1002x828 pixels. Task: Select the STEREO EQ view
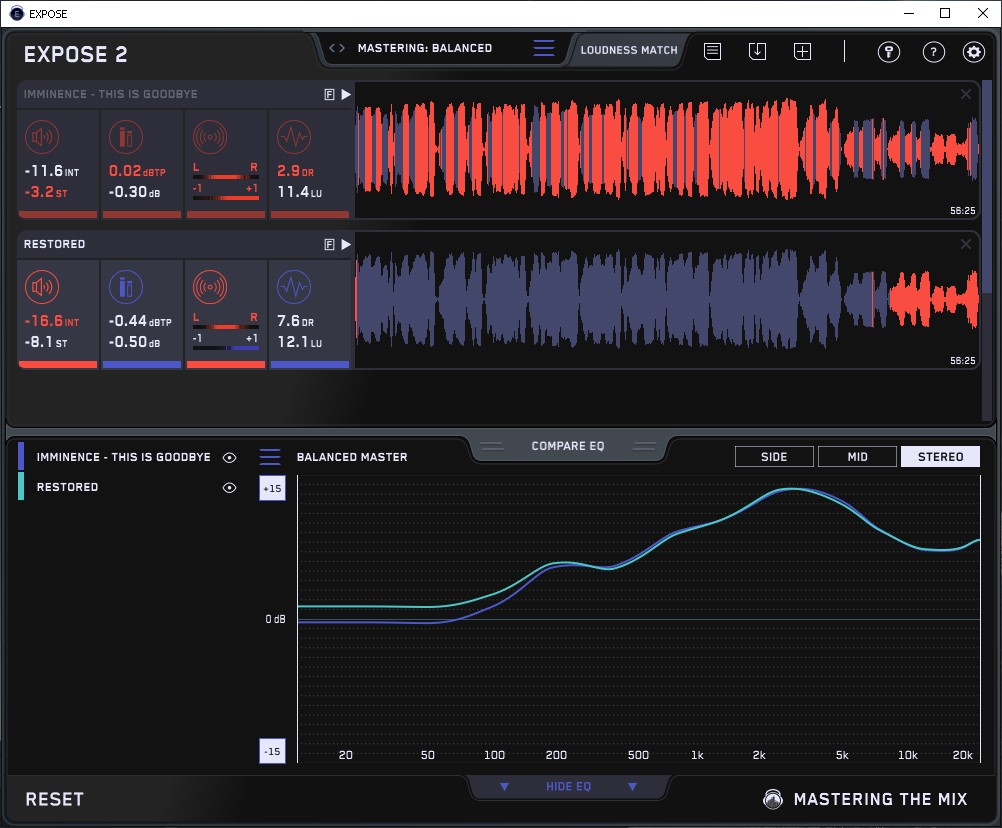tap(940, 457)
